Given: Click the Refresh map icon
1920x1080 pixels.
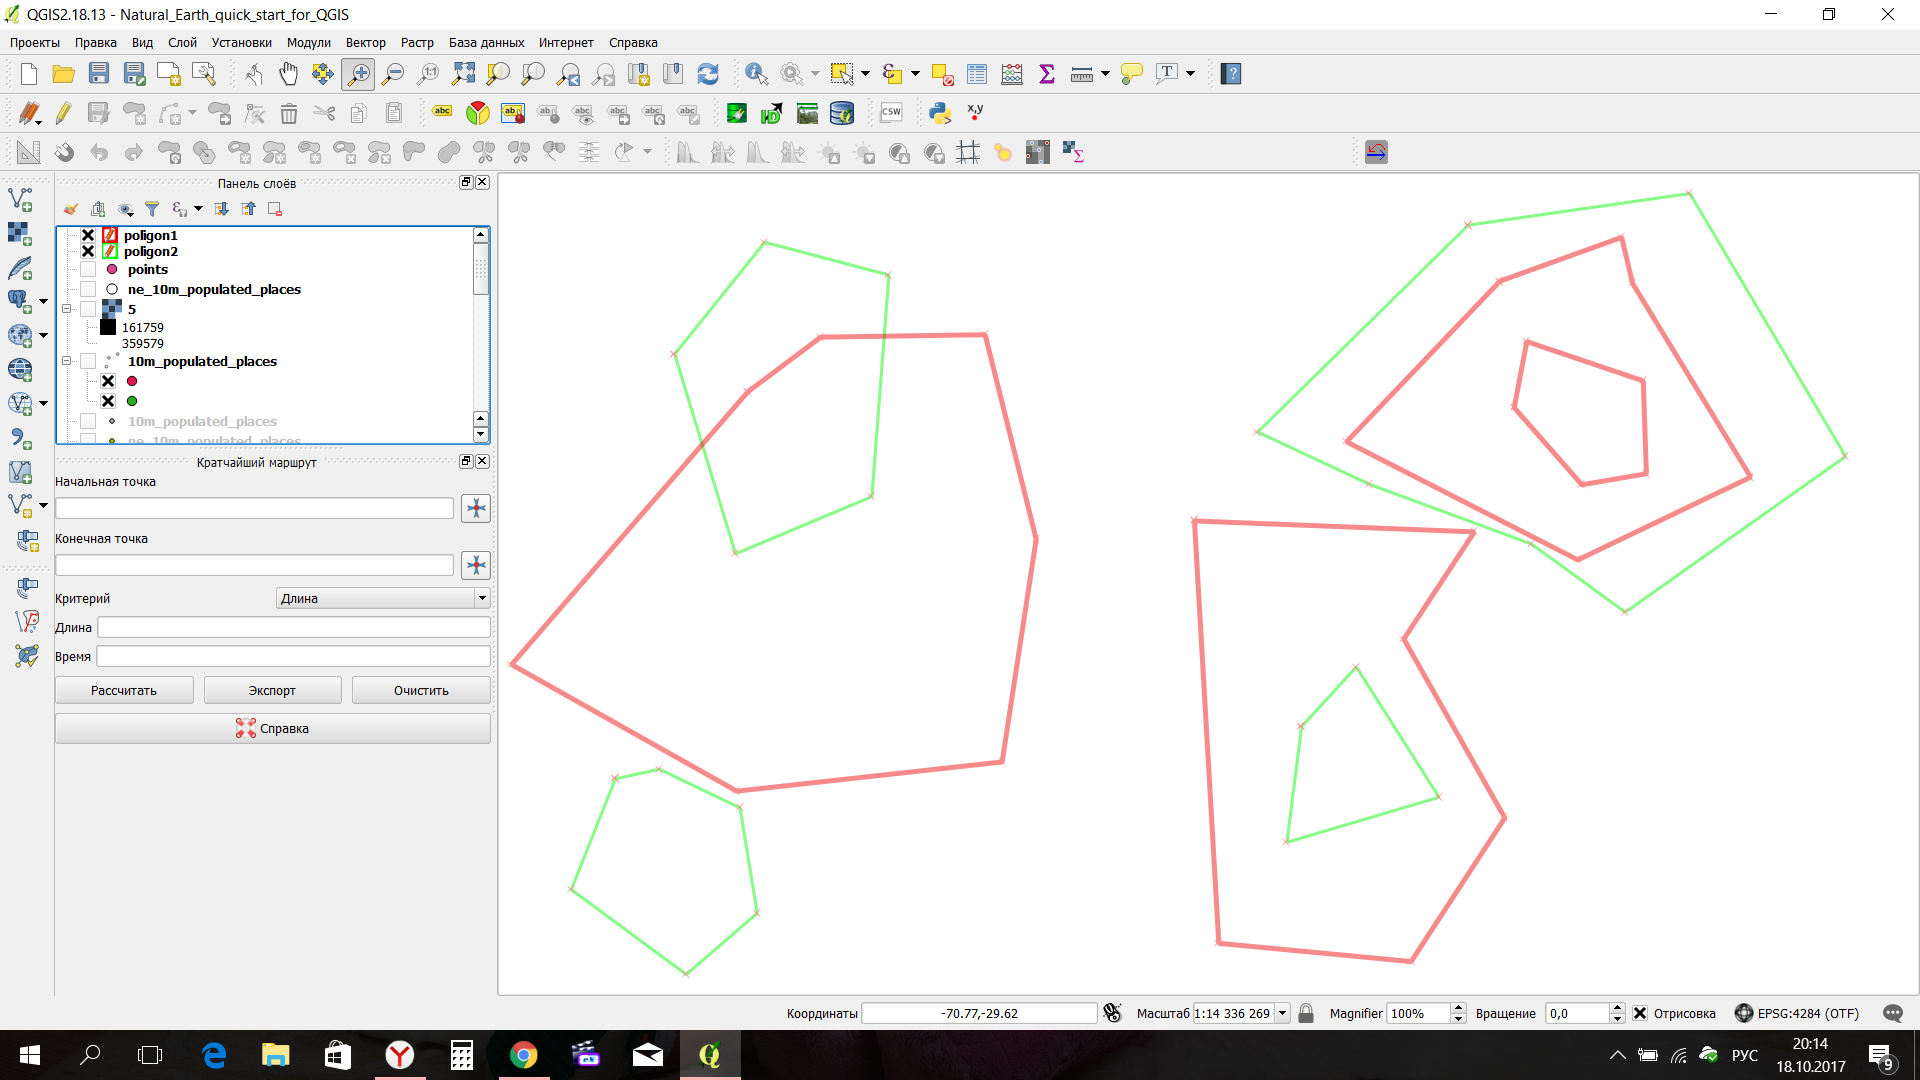Looking at the screenshot, I should click(708, 73).
